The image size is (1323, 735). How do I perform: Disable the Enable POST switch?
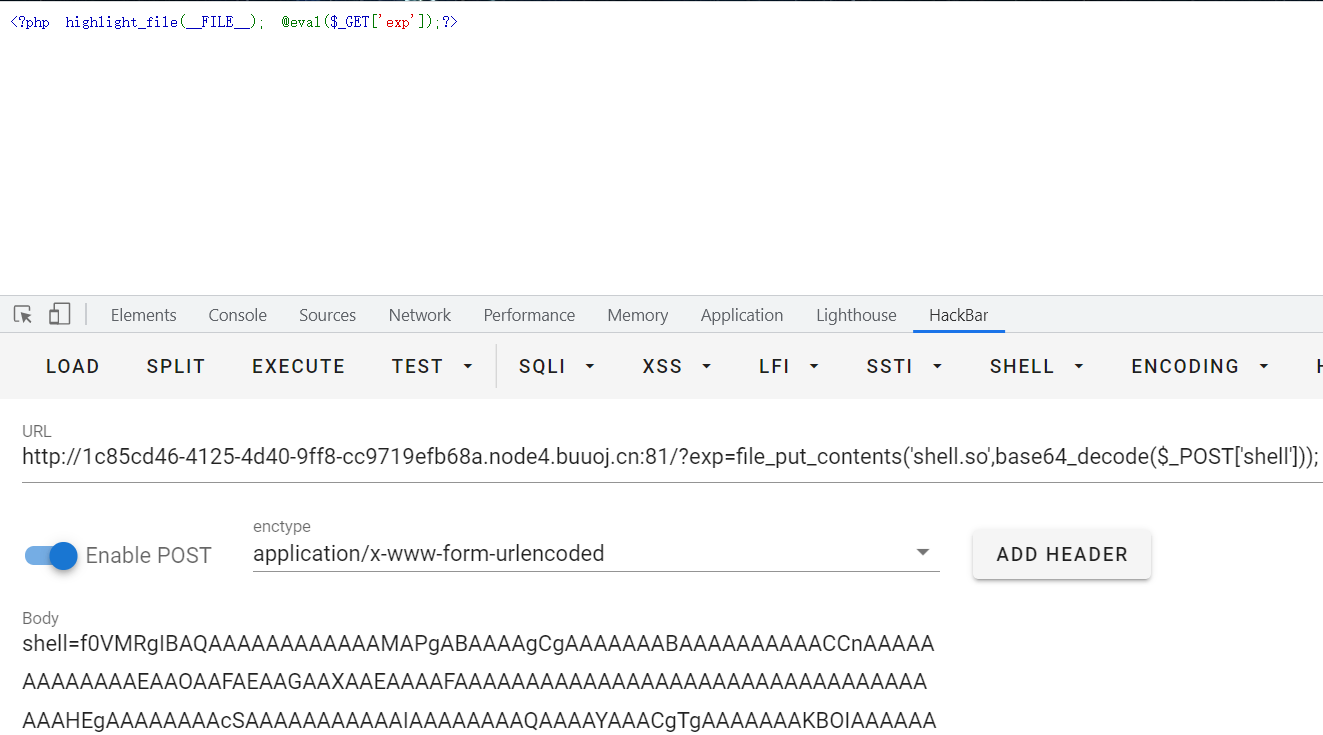tap(51, 555)
